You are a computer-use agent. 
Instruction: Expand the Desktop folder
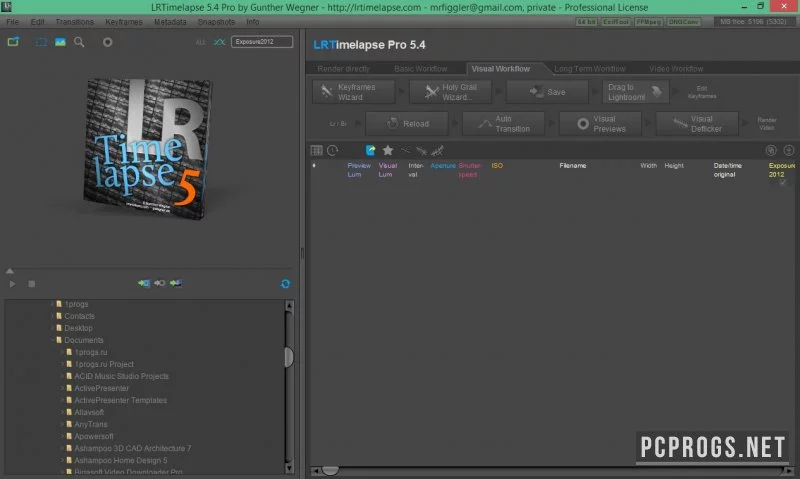point(53,328)
